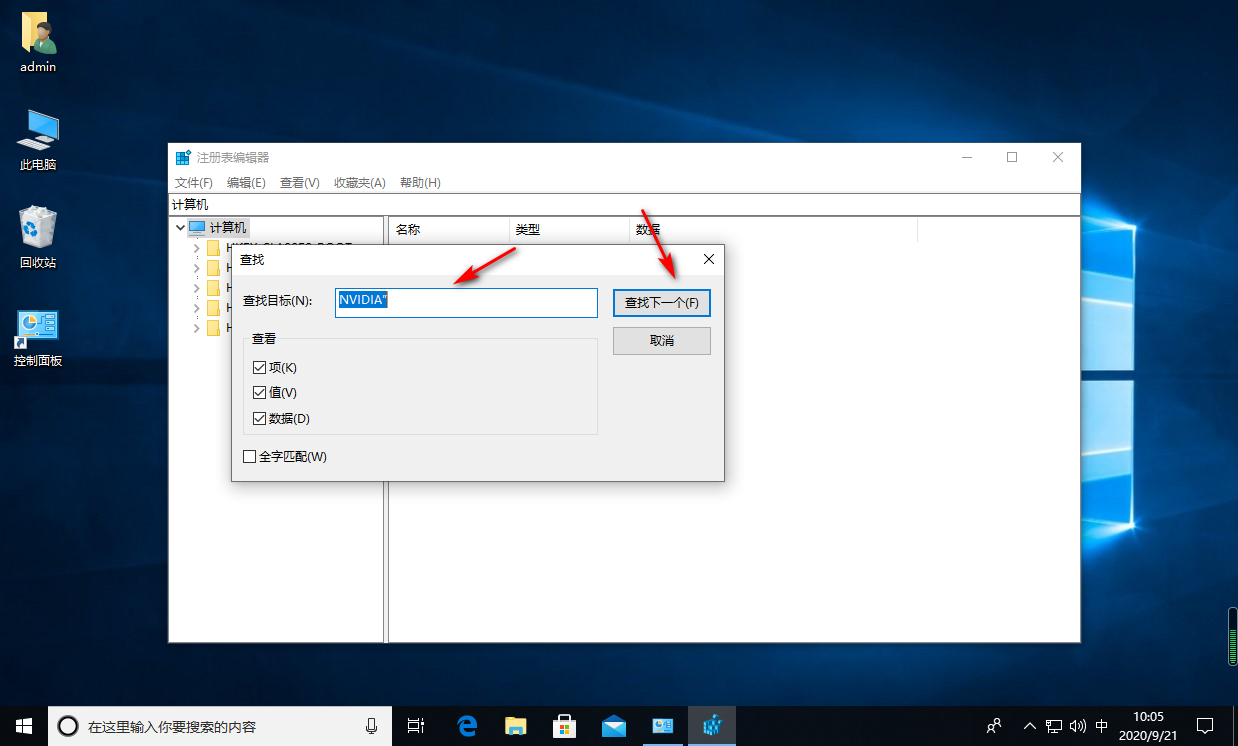Collapse the 计算机 tree root node
This screenshot has height=746, width=1238.
point(180,228)
